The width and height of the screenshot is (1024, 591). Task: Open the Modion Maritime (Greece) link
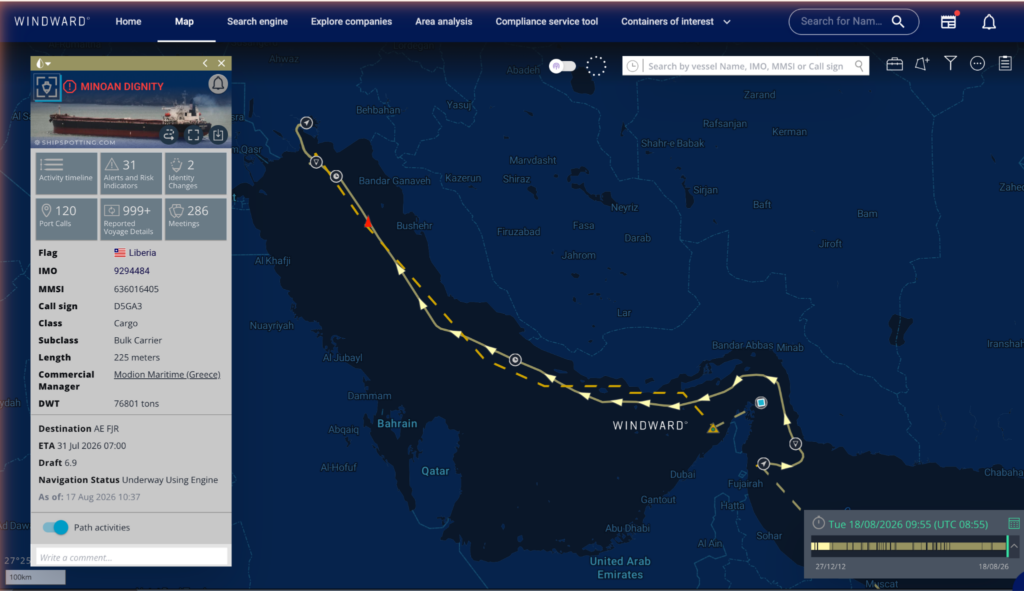pos(167,374)
